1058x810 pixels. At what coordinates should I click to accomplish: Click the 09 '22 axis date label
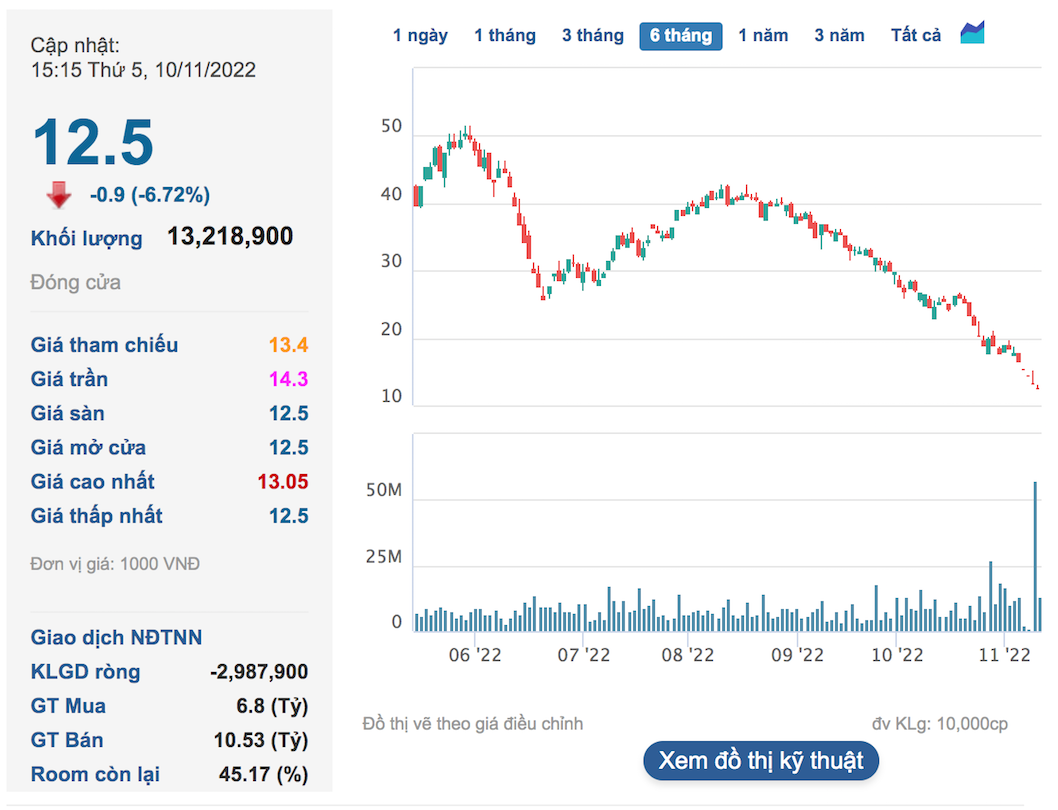(x=797, y=655)
